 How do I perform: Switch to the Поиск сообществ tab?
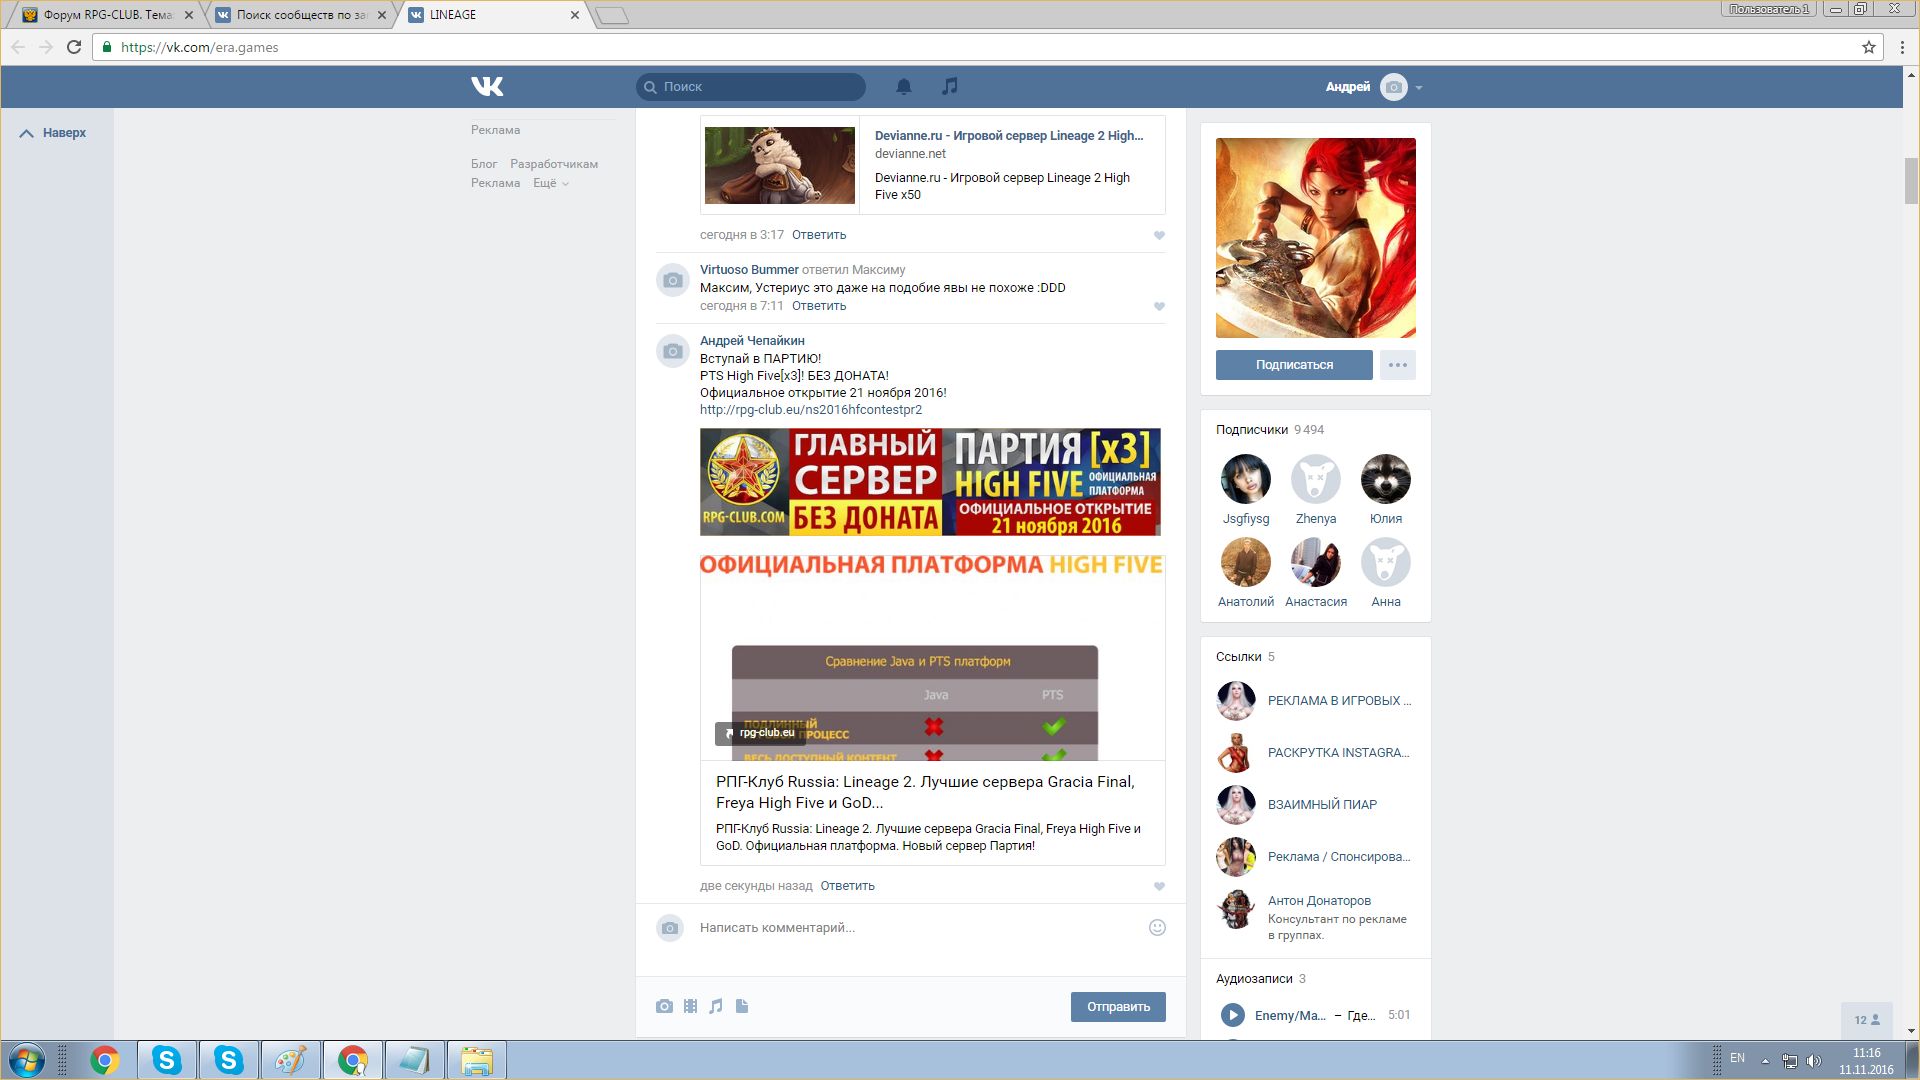[x=300, y=15]
